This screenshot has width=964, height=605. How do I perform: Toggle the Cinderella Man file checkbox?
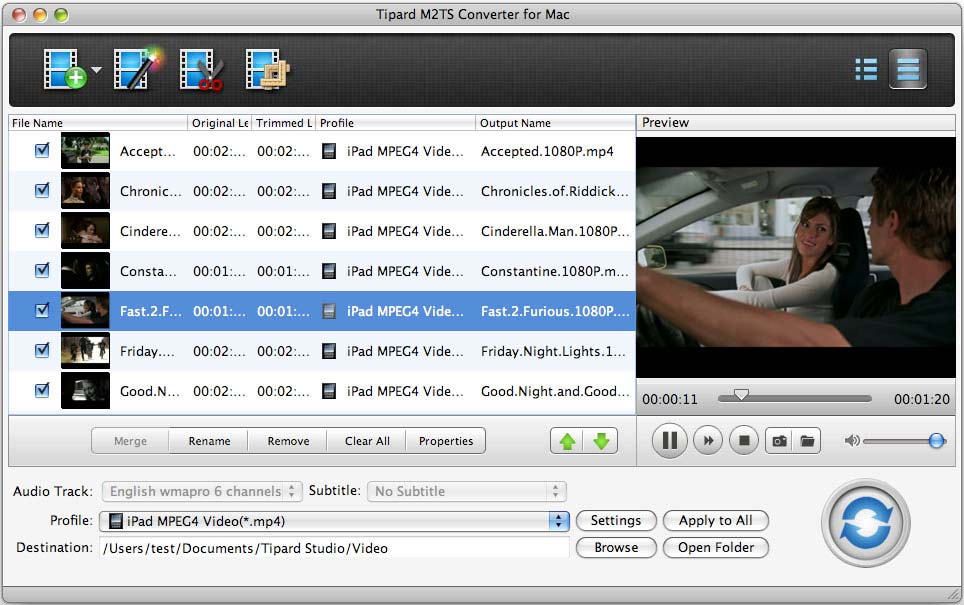pyautogui.click(x=42, y=230)
